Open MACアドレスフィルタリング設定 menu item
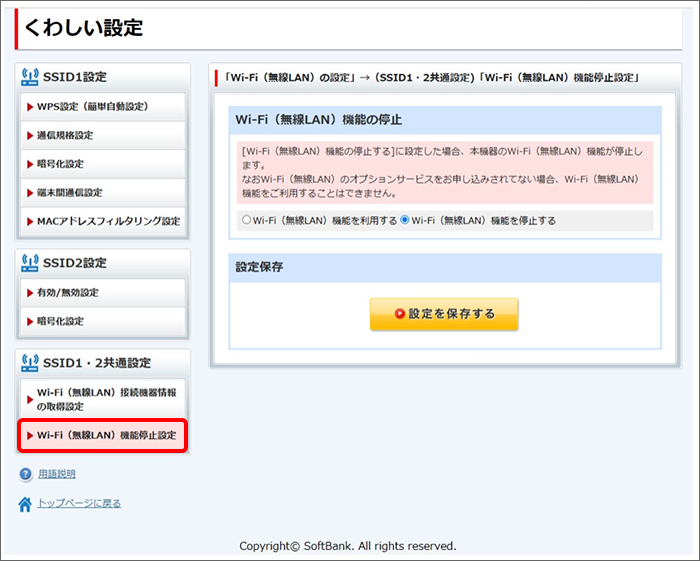Image resolution: width=700 pixels, height=561 pixels. [103, 221]
